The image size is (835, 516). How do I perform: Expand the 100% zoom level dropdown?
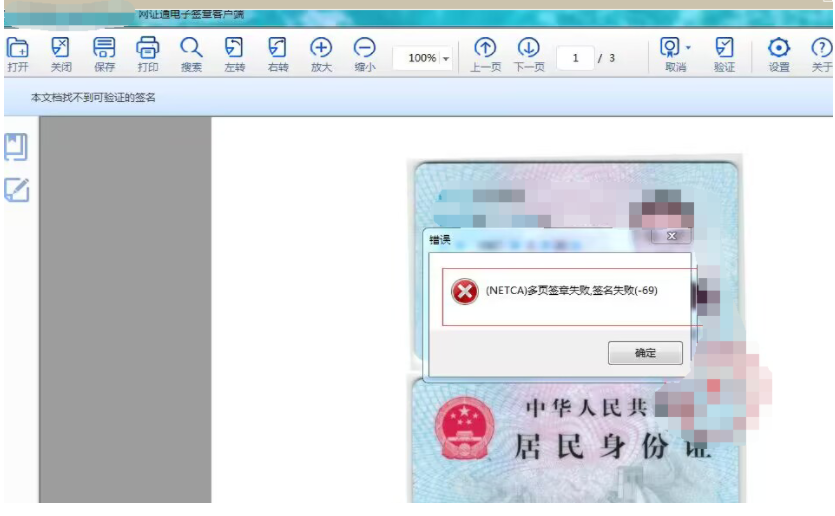tap(445, 59)
